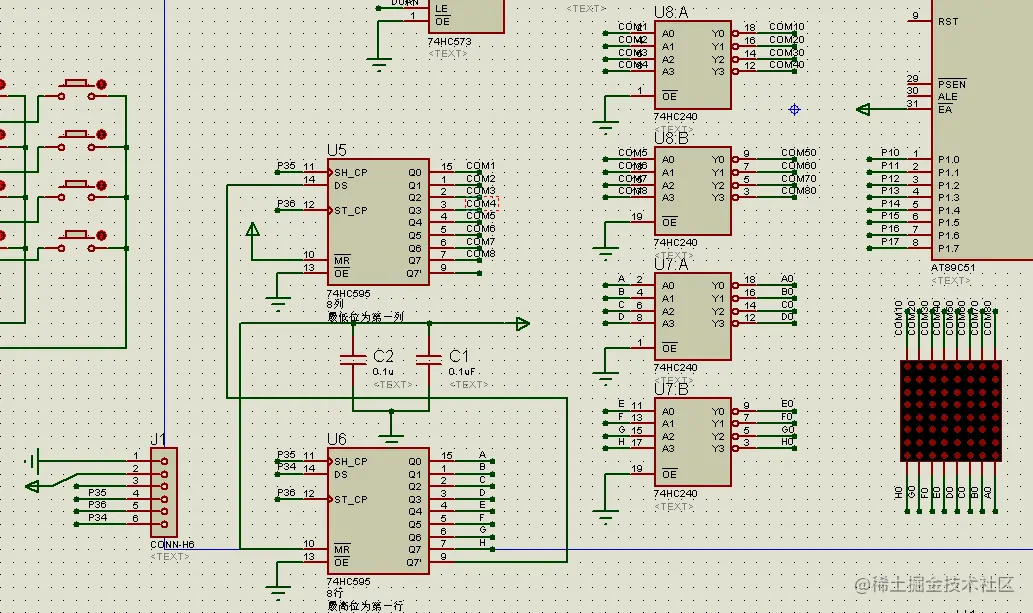Select the ground symbol under U6 OE pin
1033x613 pixels.
pyautogui.click(x=277, y=592)
